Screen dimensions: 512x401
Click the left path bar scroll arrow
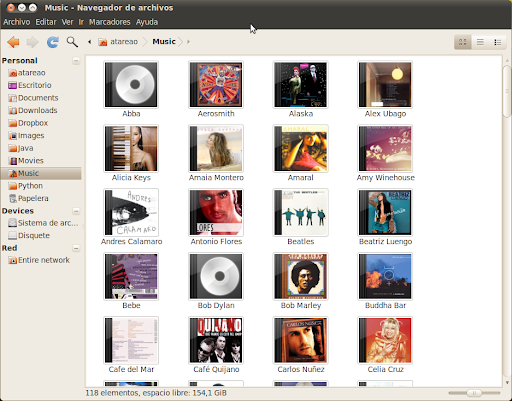pyautogui.click(x=89, y=42)
